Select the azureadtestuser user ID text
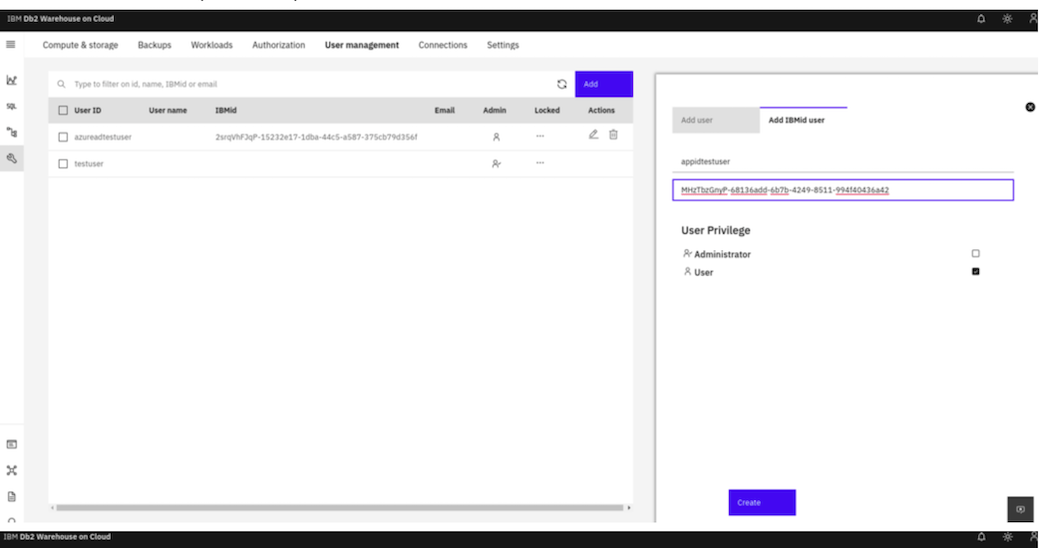The image size is (1050, 548). click(x=102, y=137)
